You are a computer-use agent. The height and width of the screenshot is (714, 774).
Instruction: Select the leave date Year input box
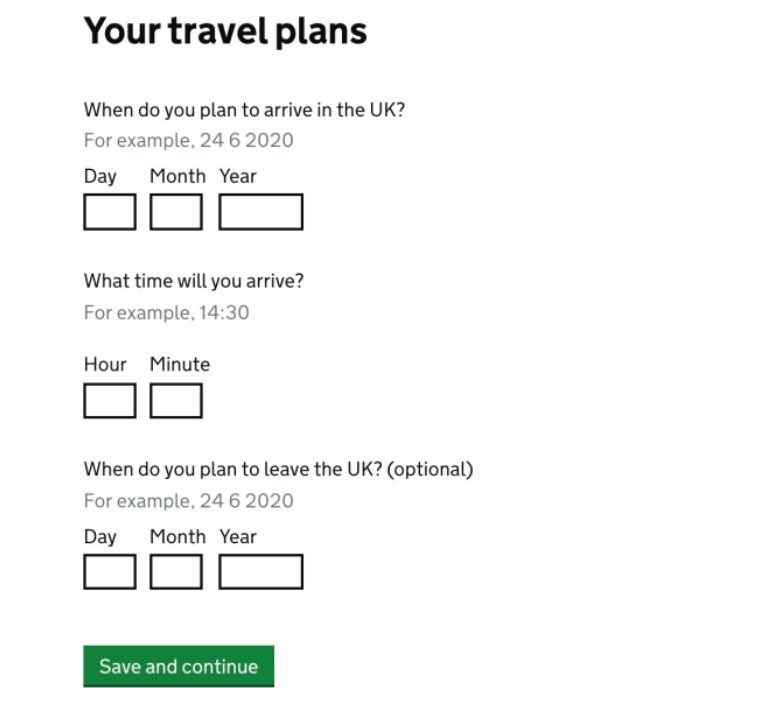pos(260,572)
